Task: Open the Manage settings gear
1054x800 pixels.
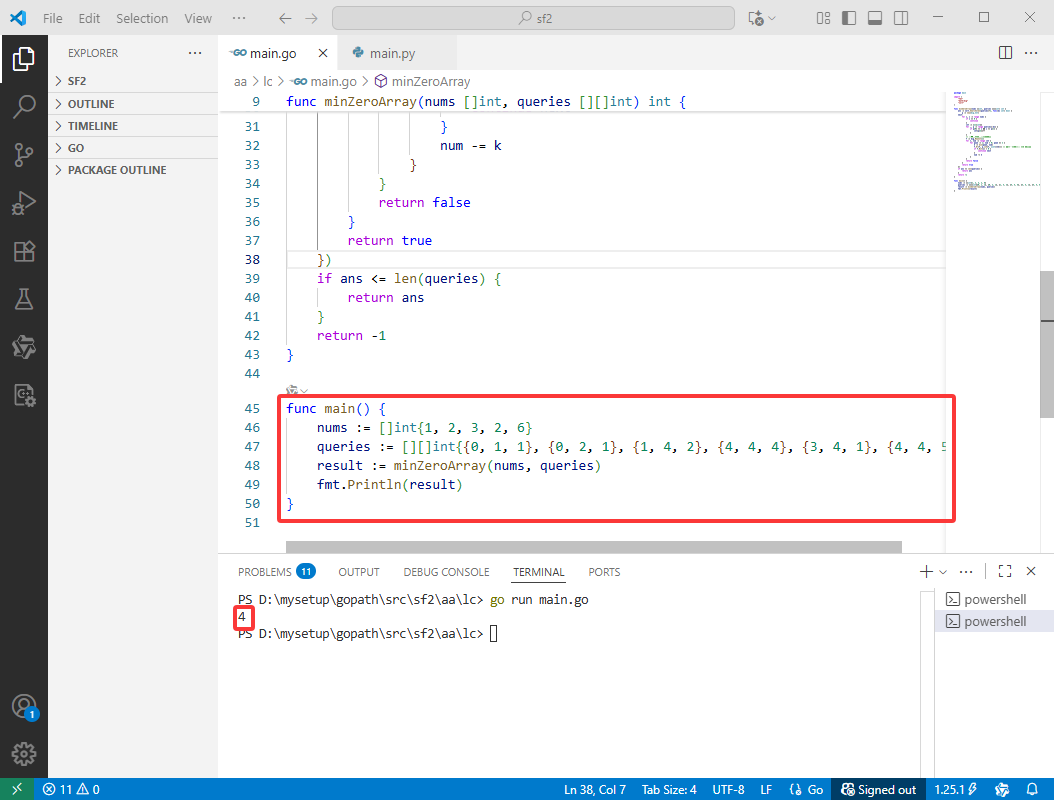Action: coord(24,754)
